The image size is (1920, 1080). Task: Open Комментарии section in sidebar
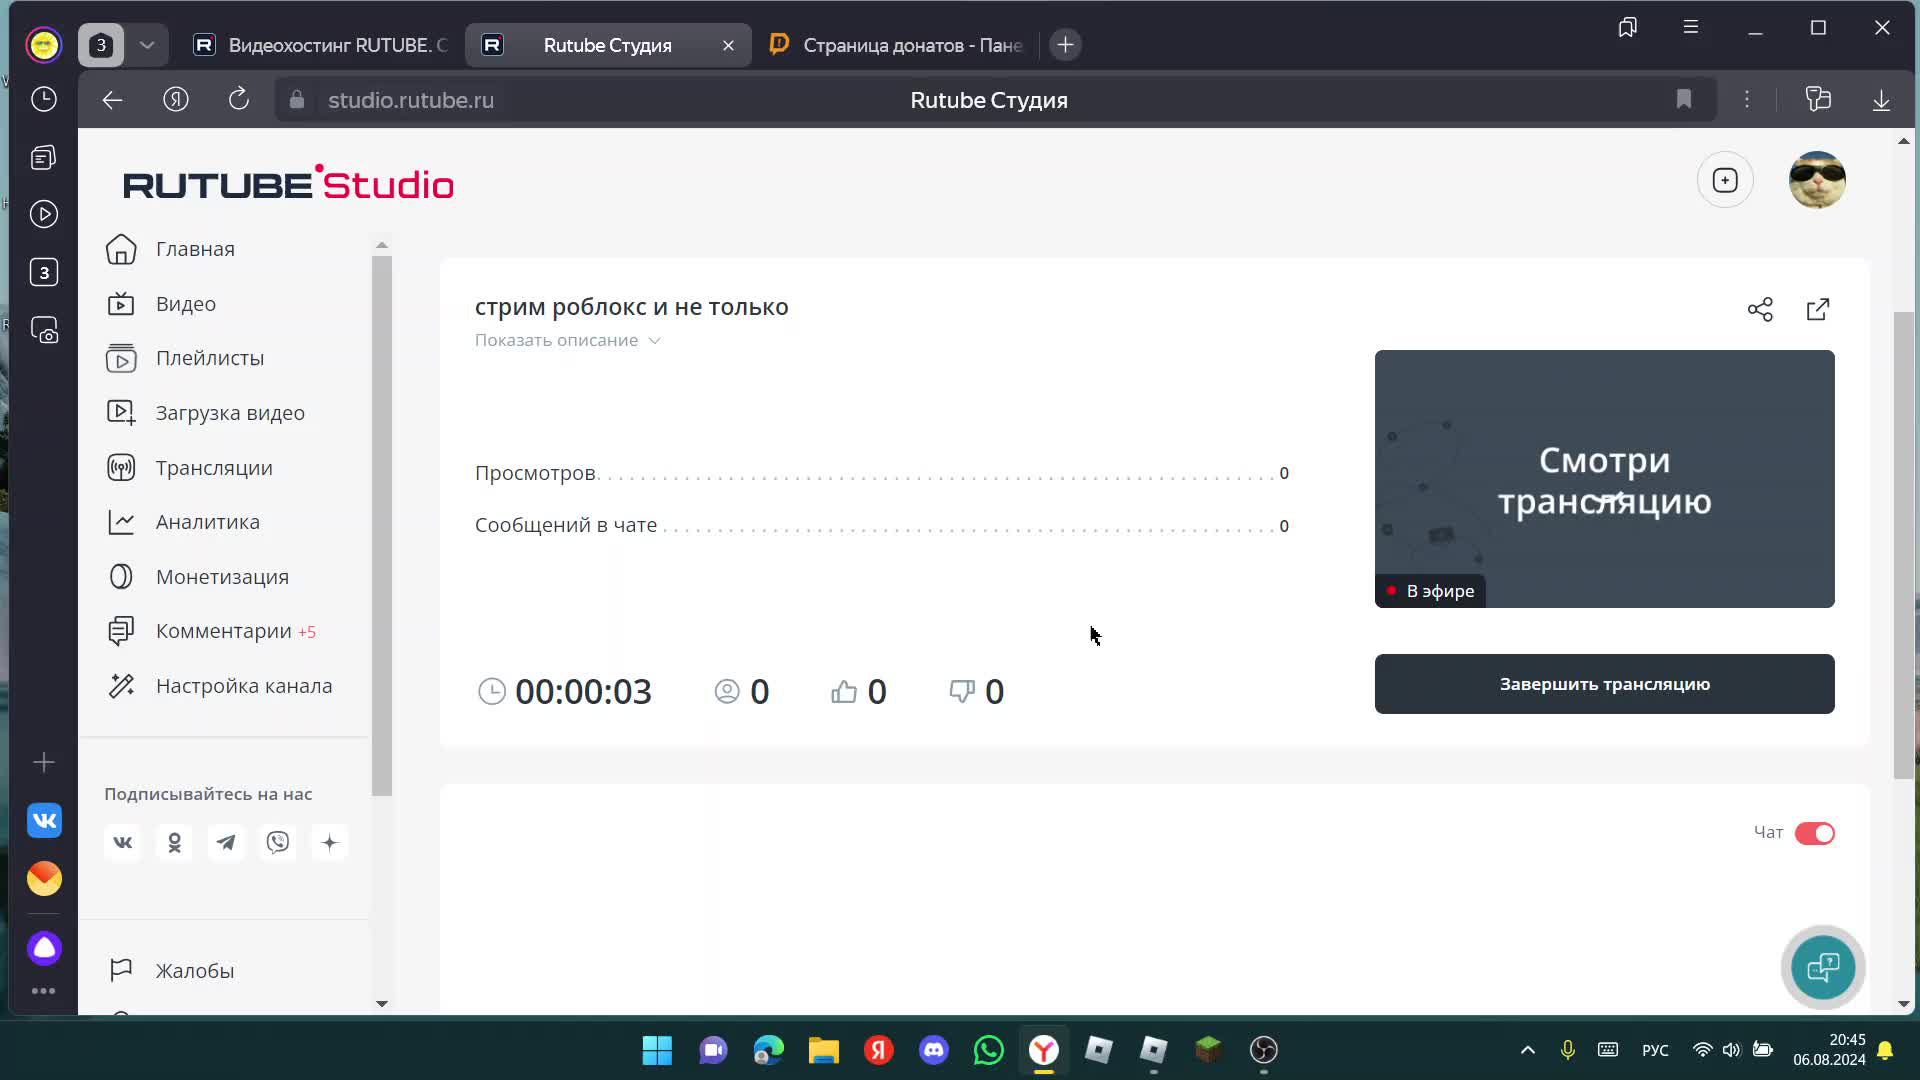coord(223,631)
